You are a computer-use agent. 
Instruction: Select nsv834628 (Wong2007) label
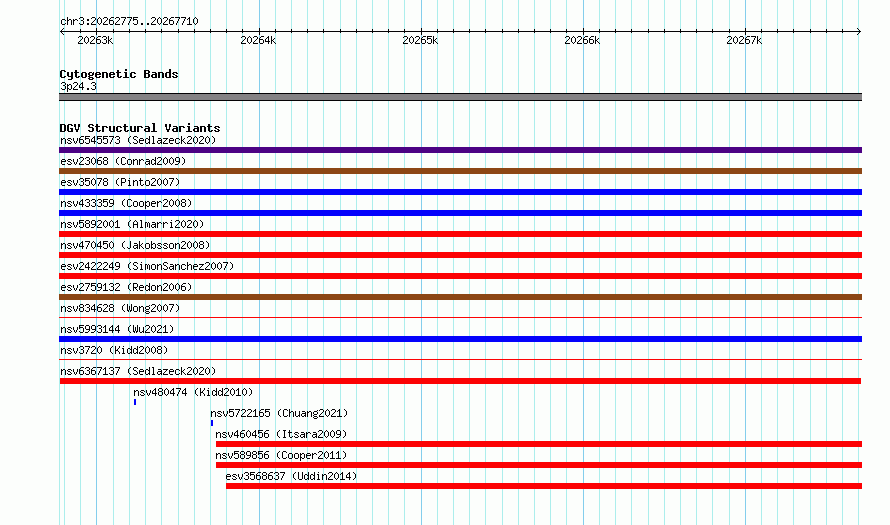click(120, 308)
